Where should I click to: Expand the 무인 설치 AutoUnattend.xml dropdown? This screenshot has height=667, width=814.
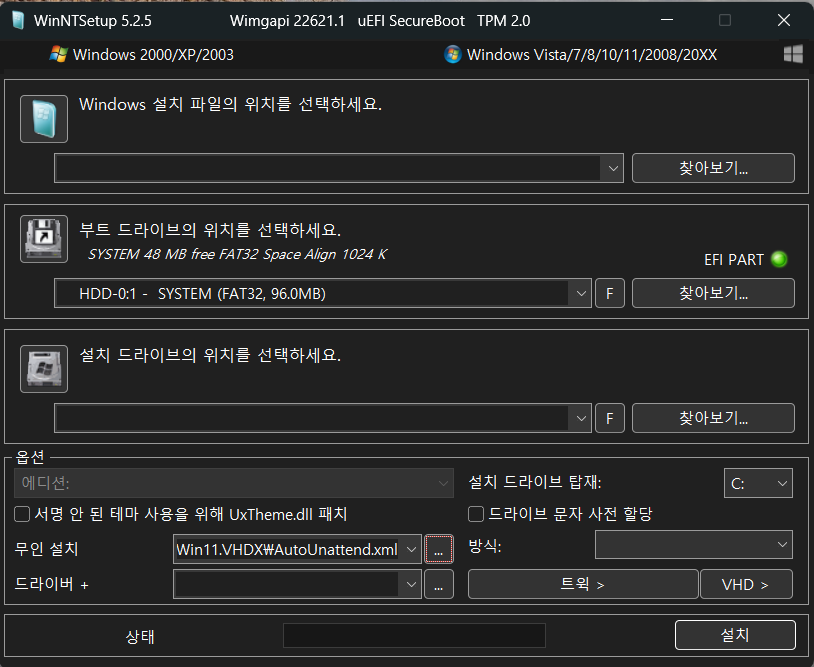click(x=411, y=549)
